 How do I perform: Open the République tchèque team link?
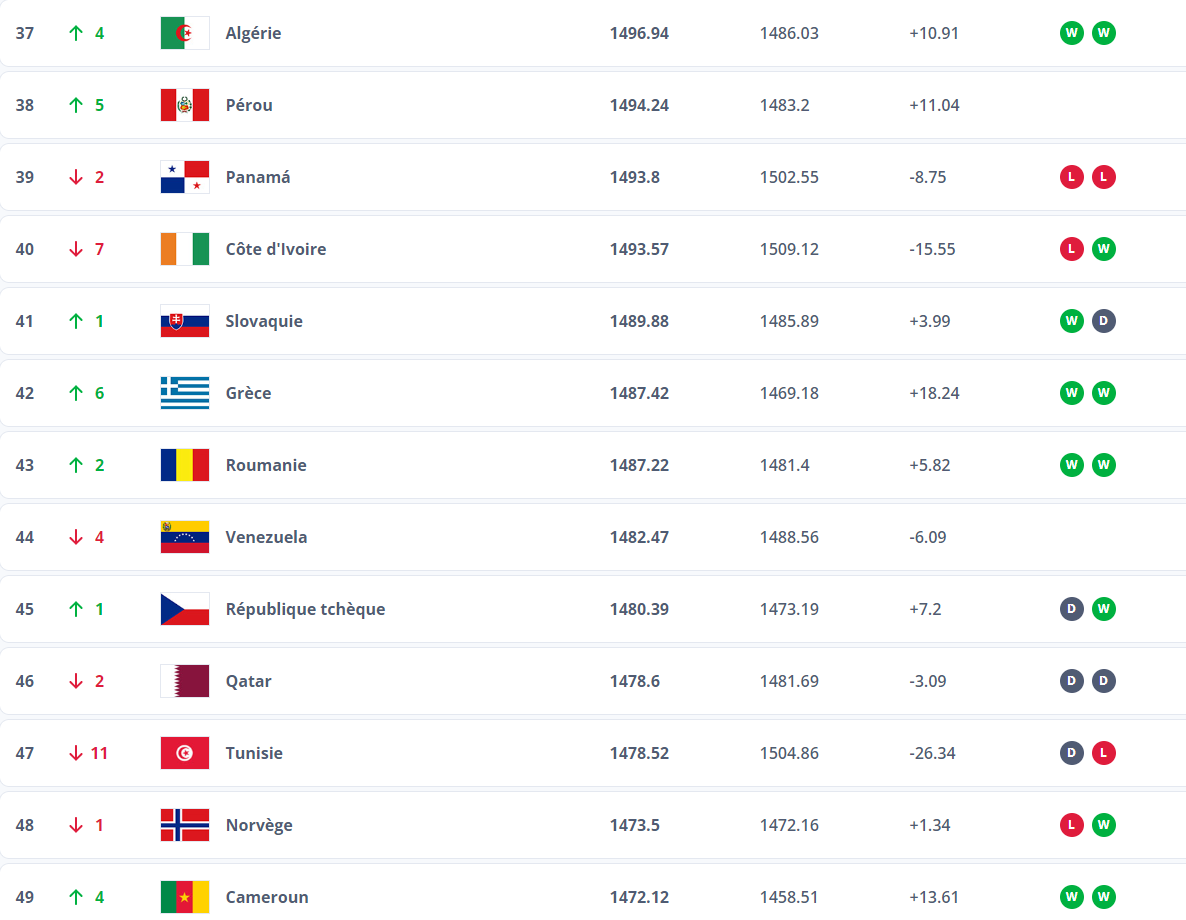pyautogui.click(x=305, y=609)
